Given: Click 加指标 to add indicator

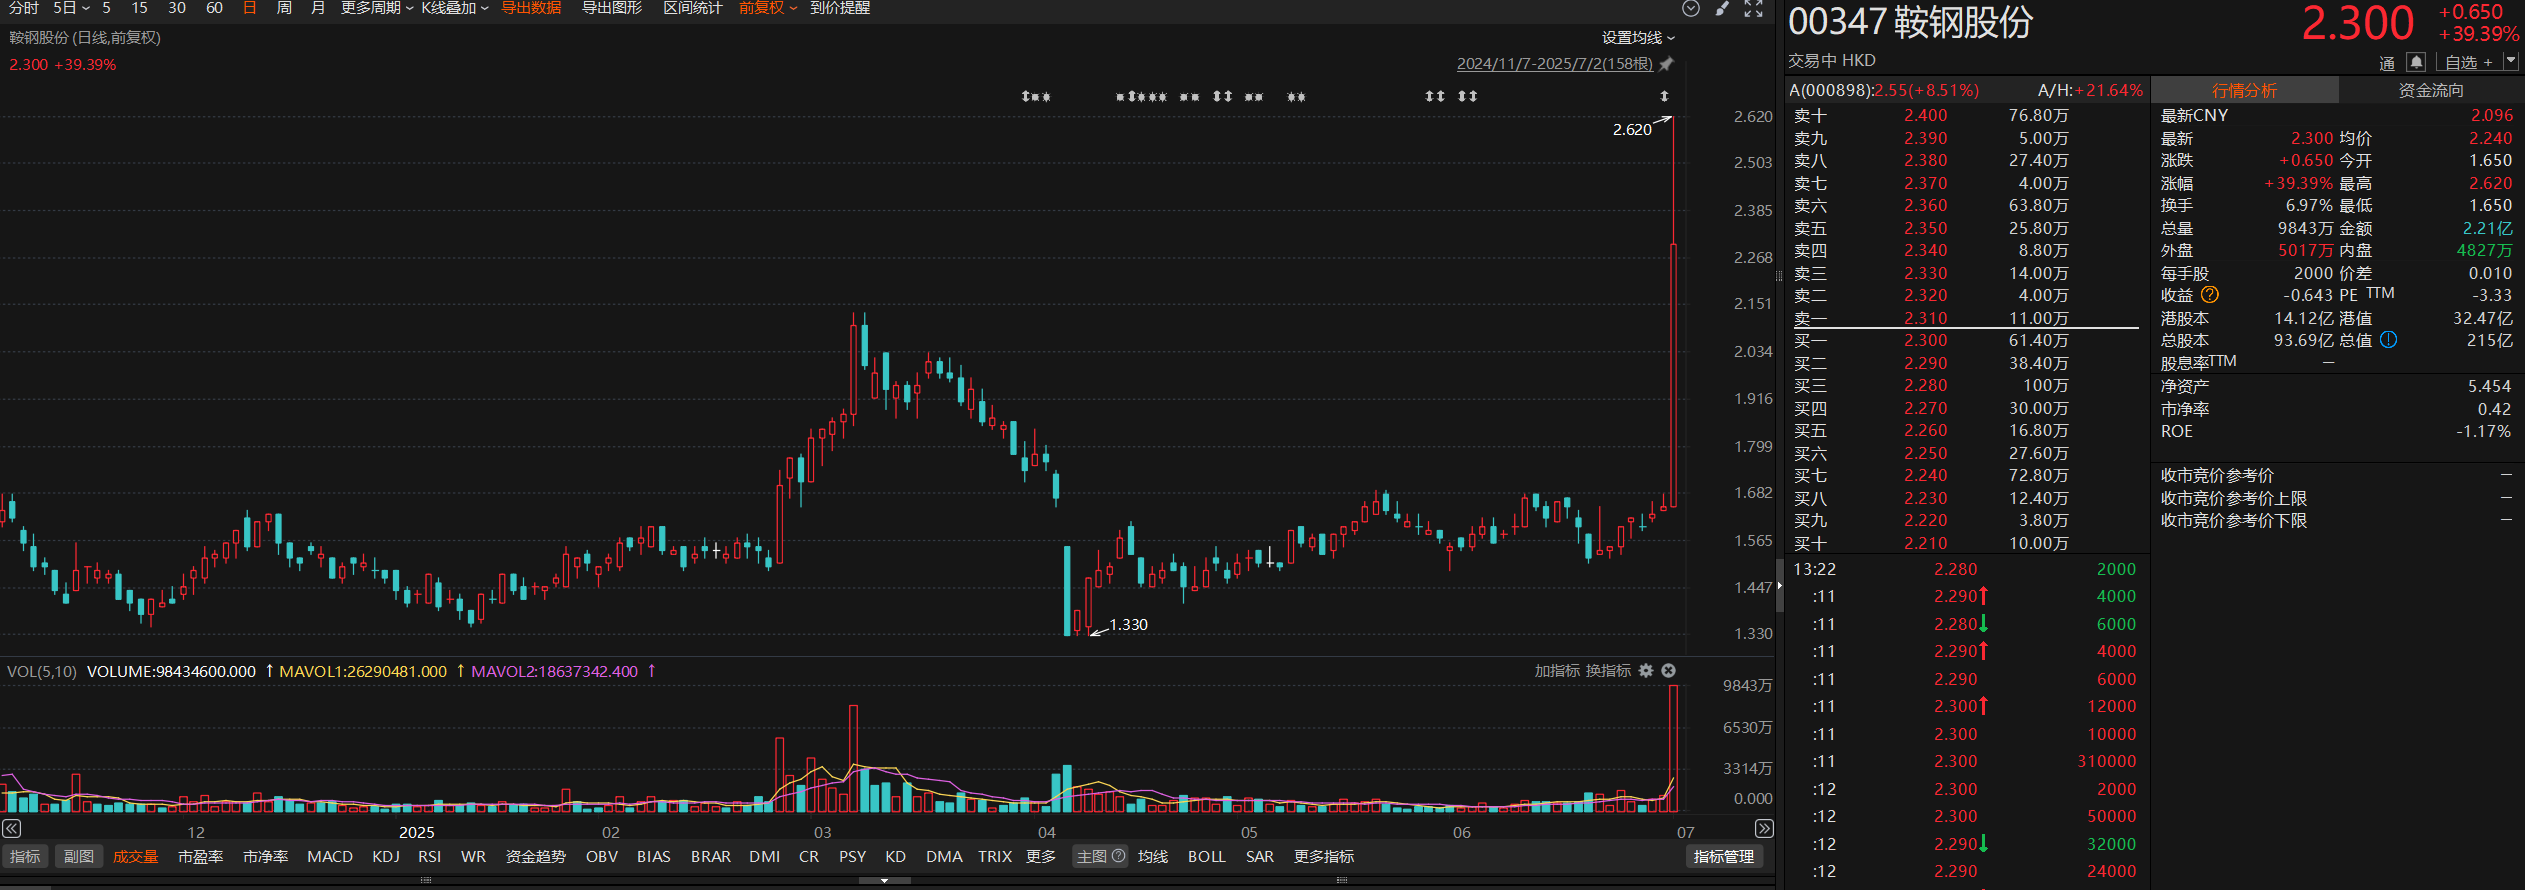Looking at the screenshot, I should (x=1557, y=671).
